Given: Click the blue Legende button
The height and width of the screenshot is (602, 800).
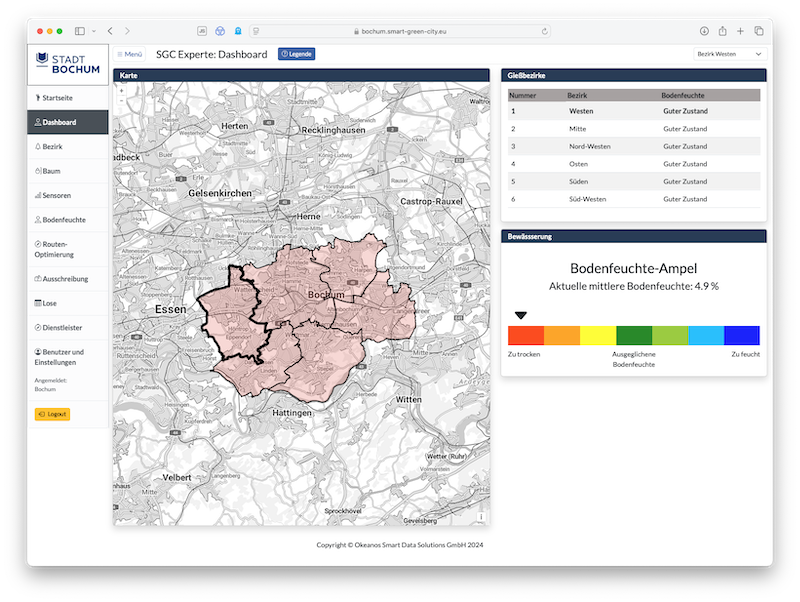Looking at the screenshot, I should 296,54.
